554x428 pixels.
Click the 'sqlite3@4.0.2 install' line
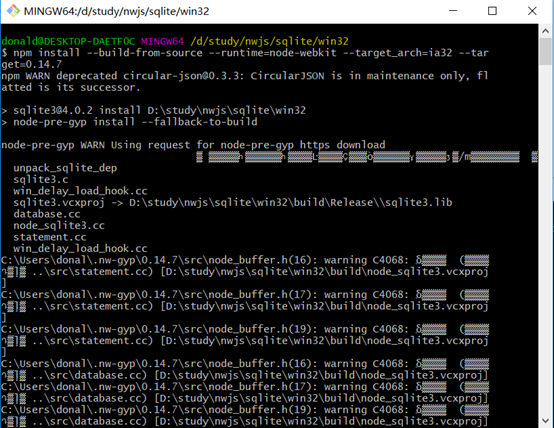point(153,110)
